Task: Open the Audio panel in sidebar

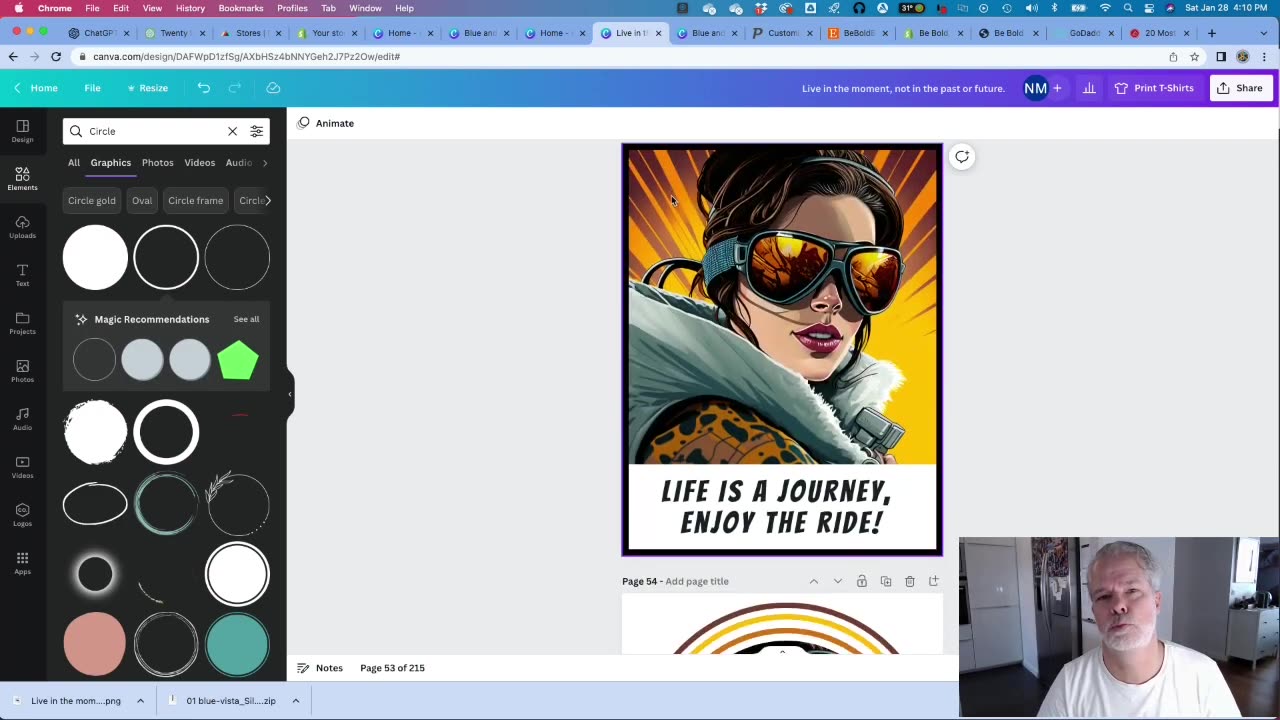Action: 22,418
